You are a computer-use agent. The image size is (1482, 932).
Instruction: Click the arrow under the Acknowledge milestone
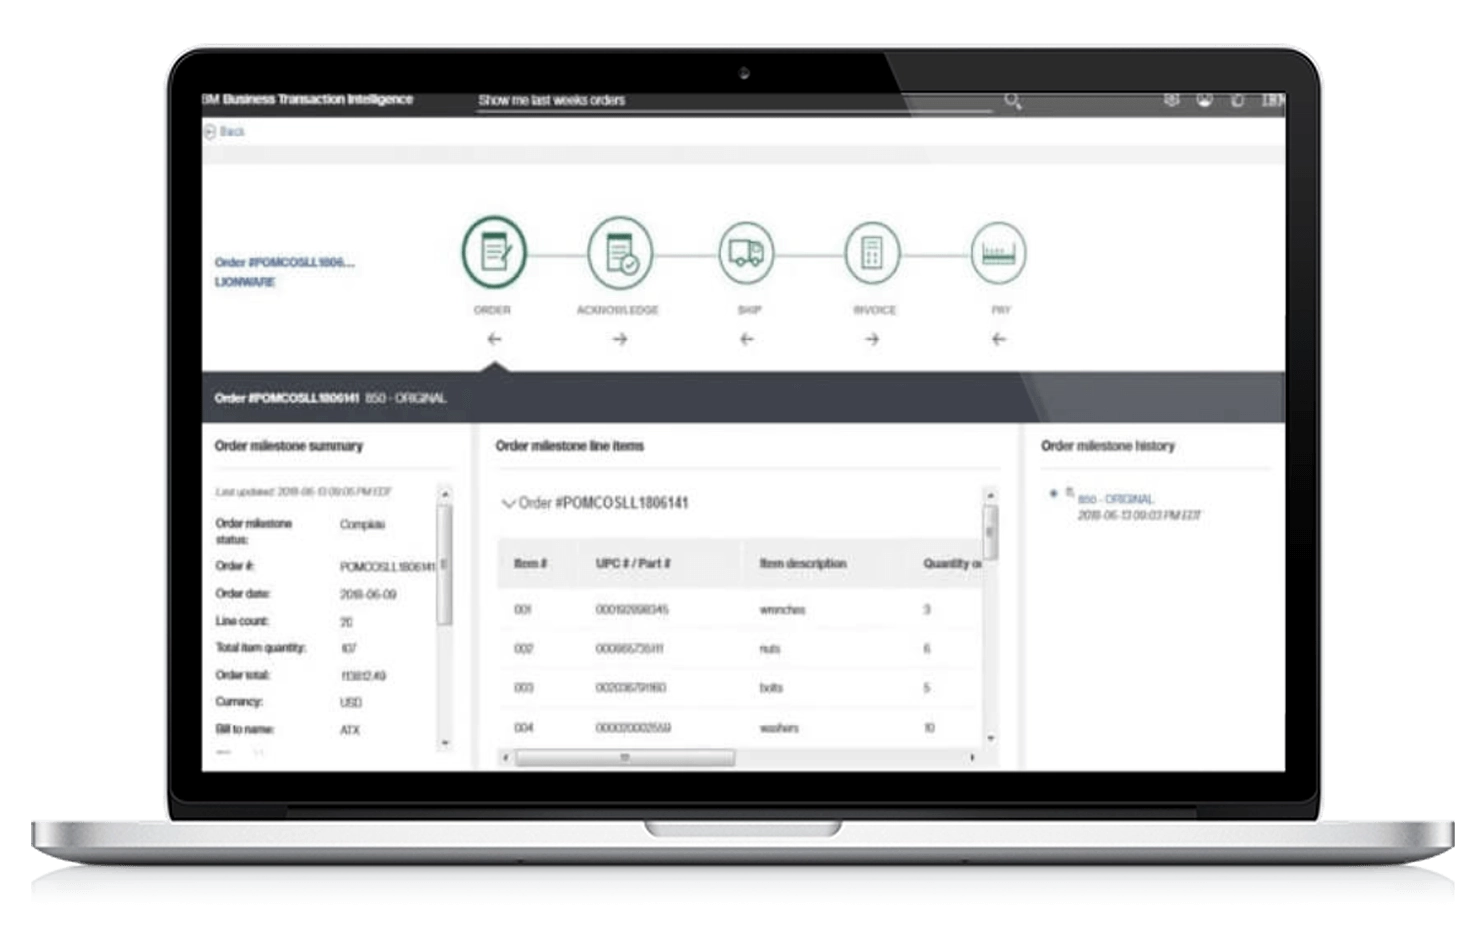click(620, 340)
